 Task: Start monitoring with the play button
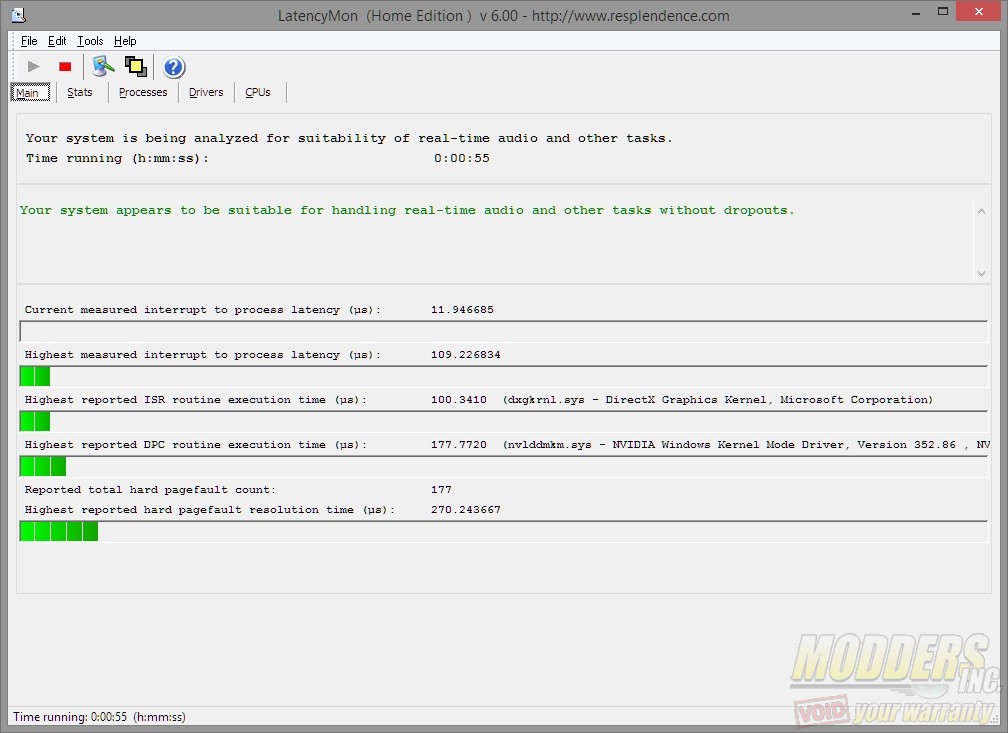coord(33,66)
